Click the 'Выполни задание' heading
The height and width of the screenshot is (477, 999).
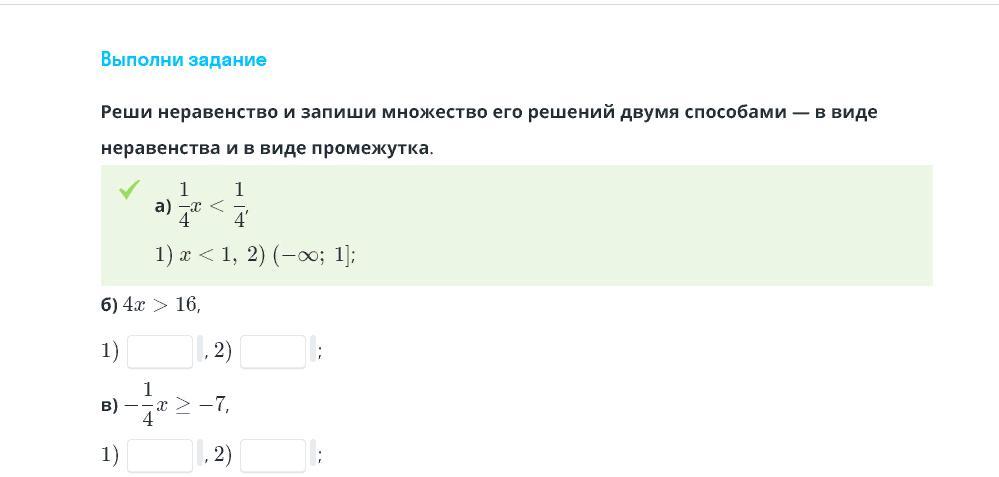tap(183, 60)
